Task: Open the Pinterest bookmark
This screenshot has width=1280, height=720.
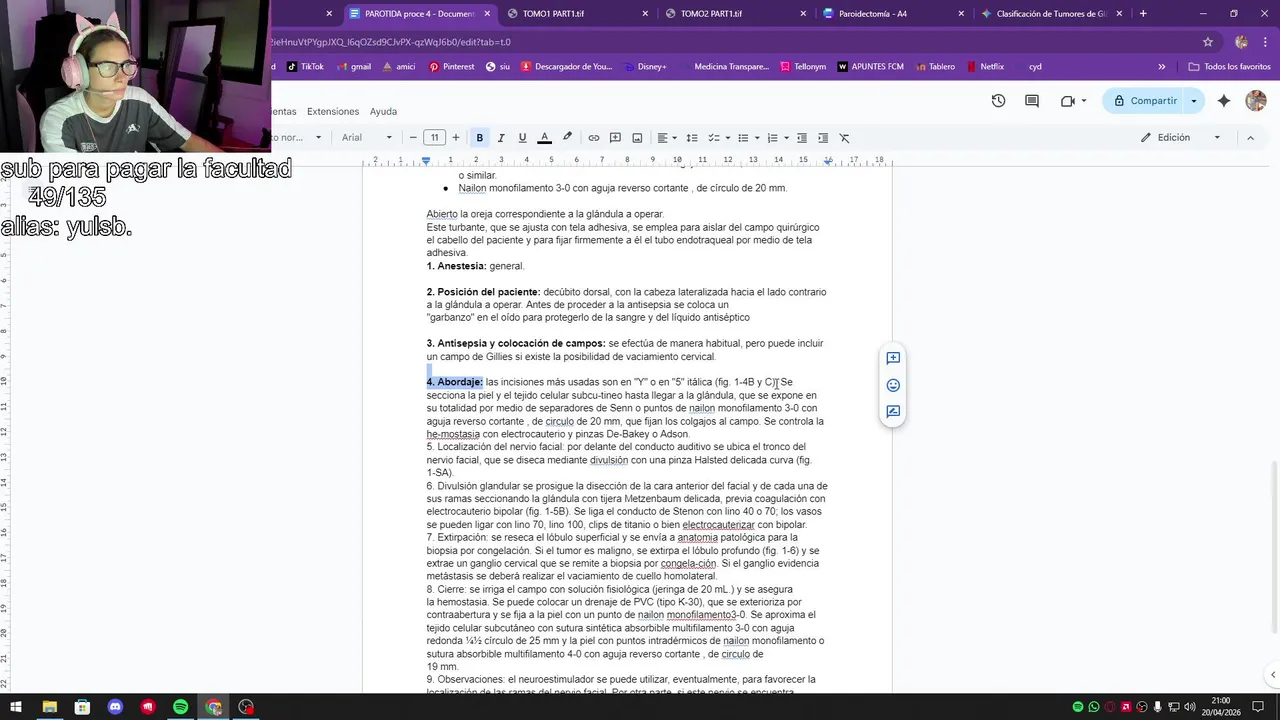Action: (452, 67)
